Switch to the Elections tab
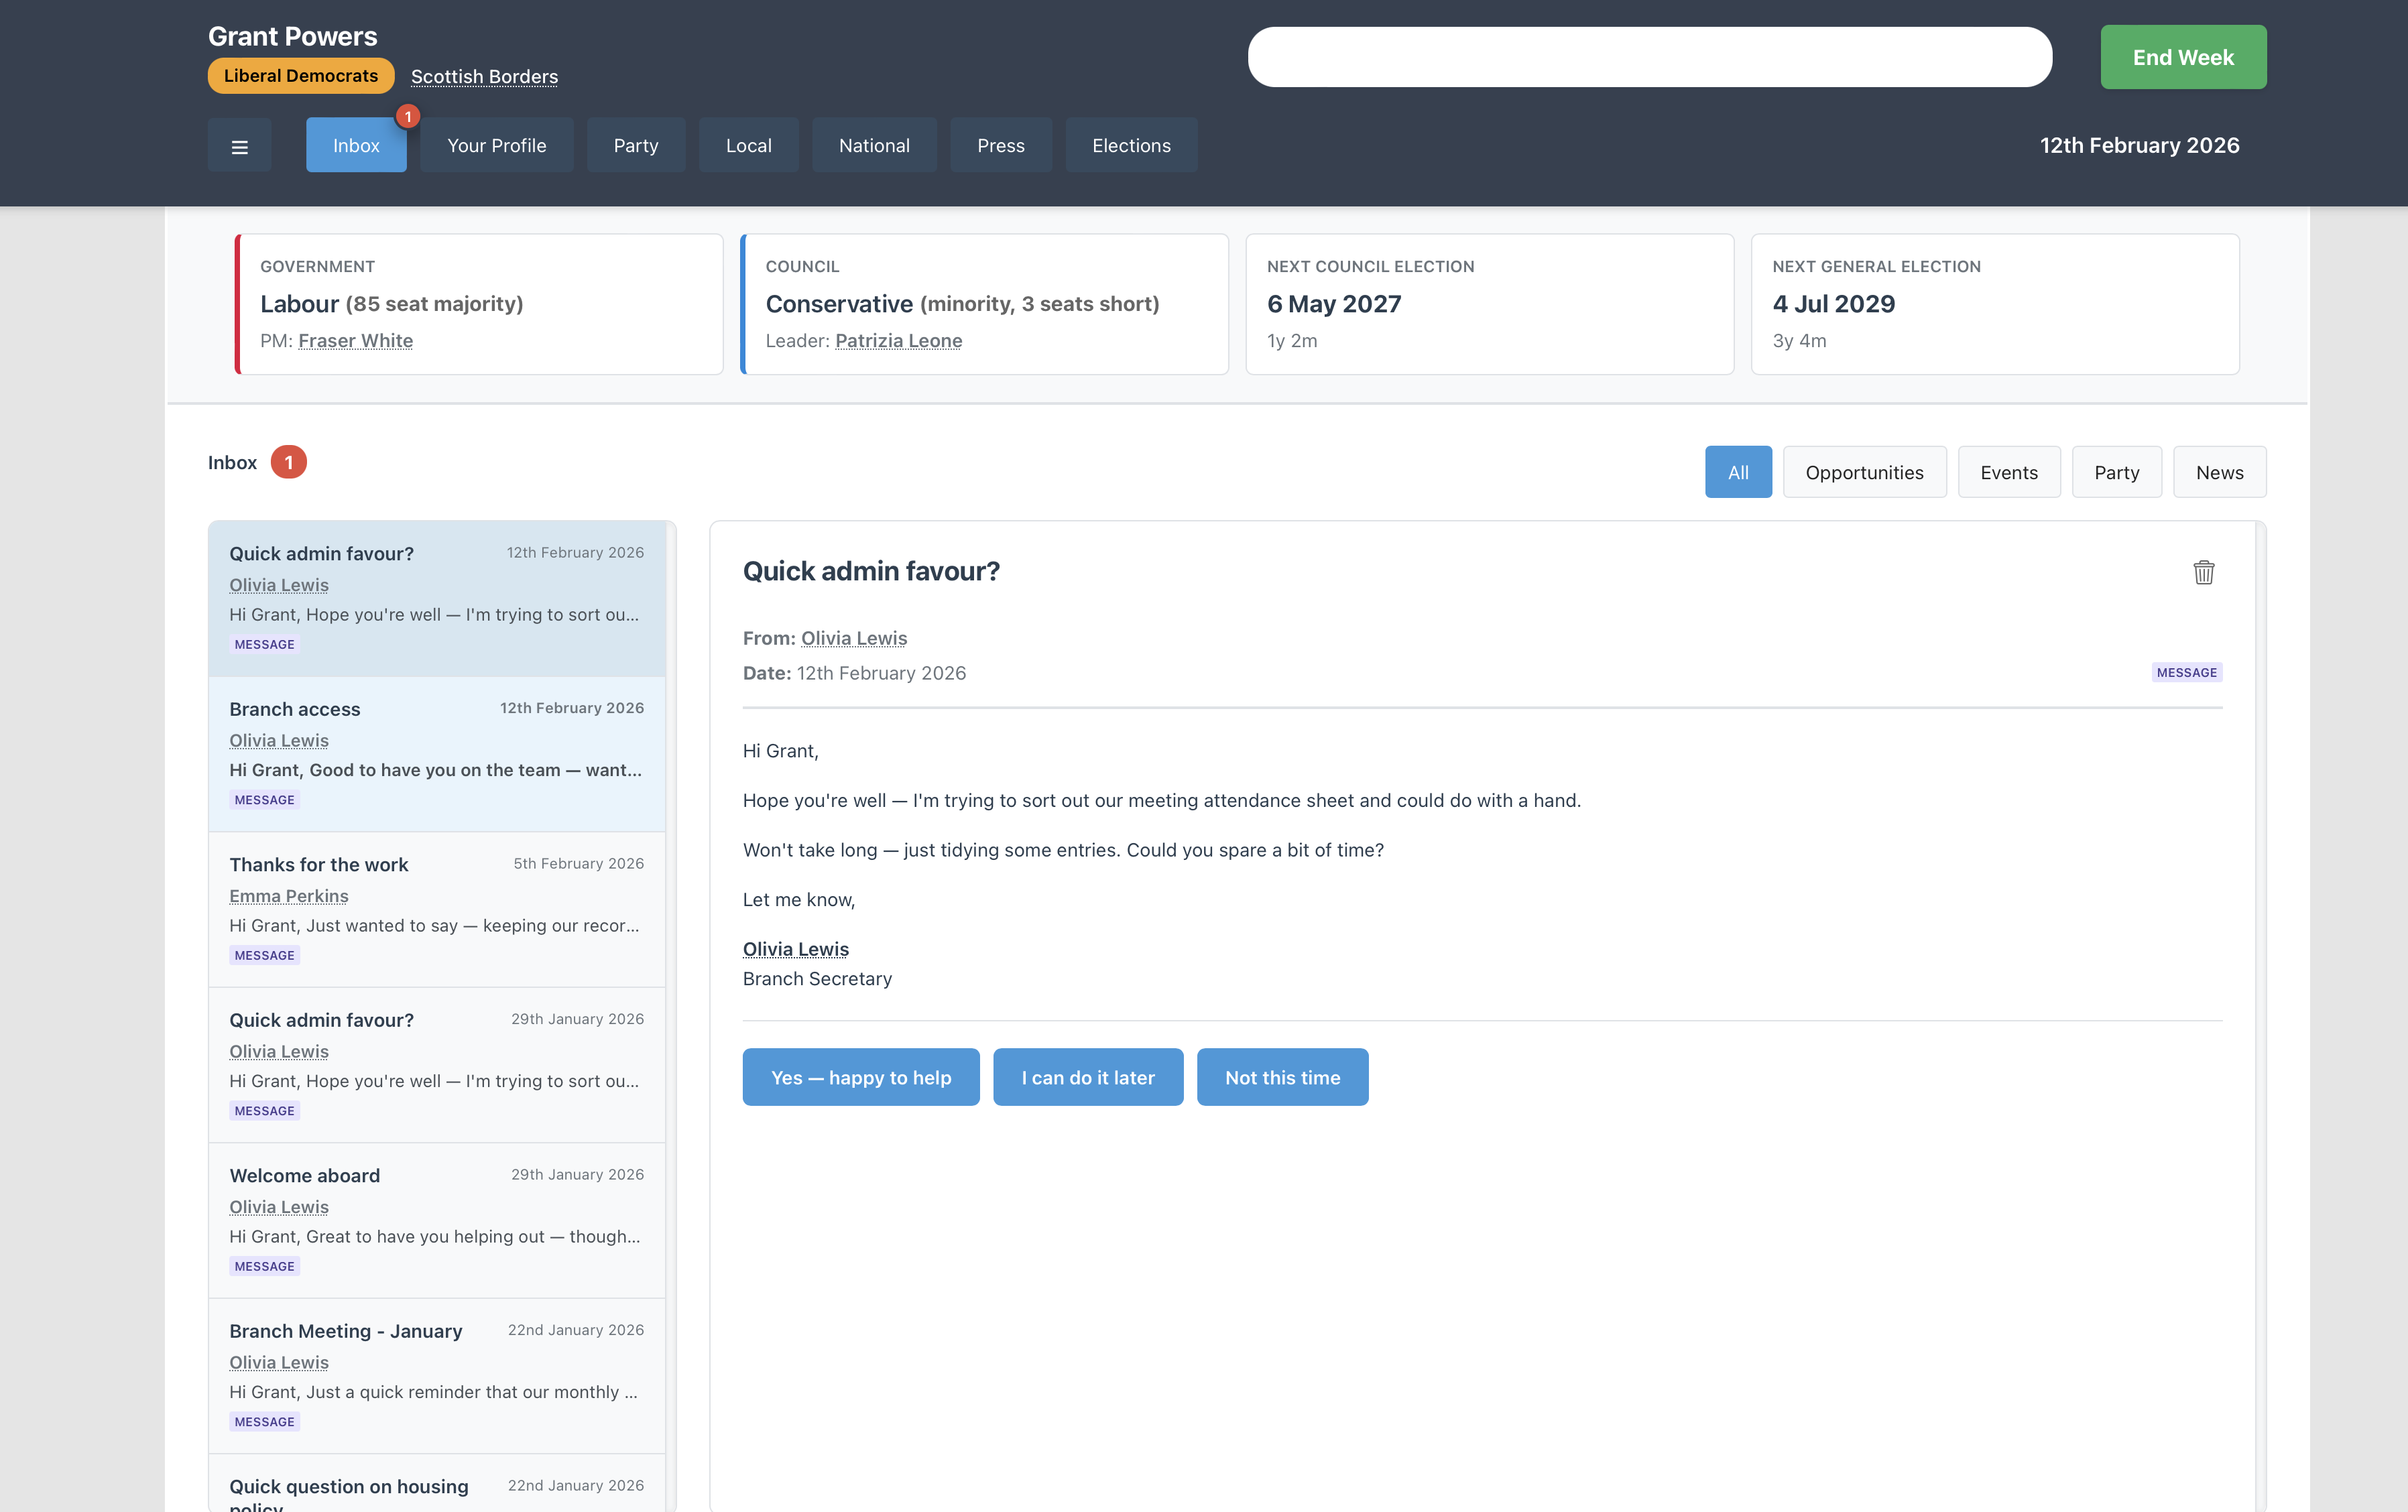 tap(1130, 146)
